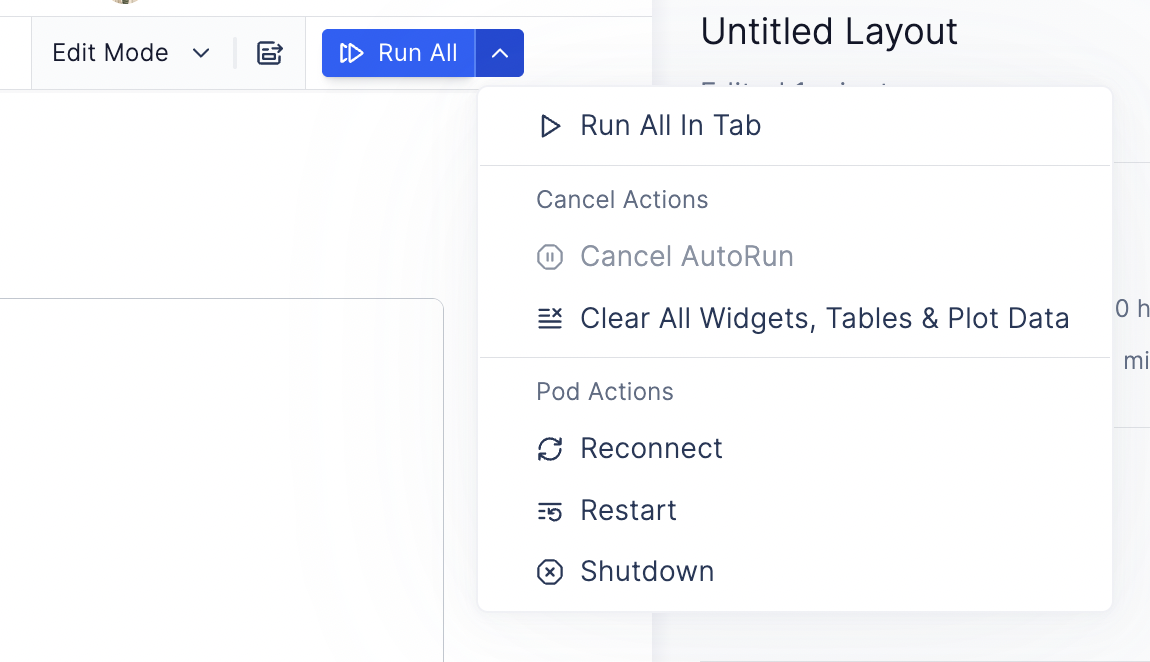This screenshot has height=662, width=1150.
Task: Collapse the Run All dropdown chevron
Action: [499, 53]
